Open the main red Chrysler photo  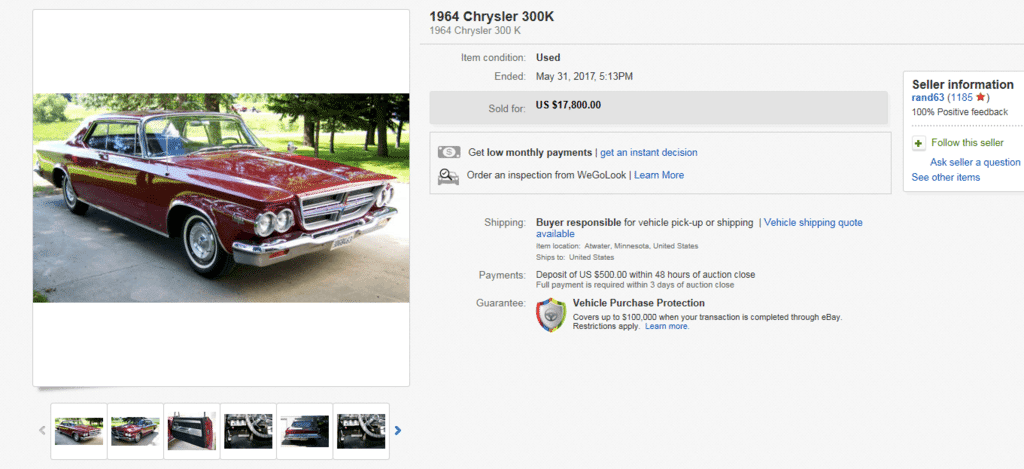(221, 197)
